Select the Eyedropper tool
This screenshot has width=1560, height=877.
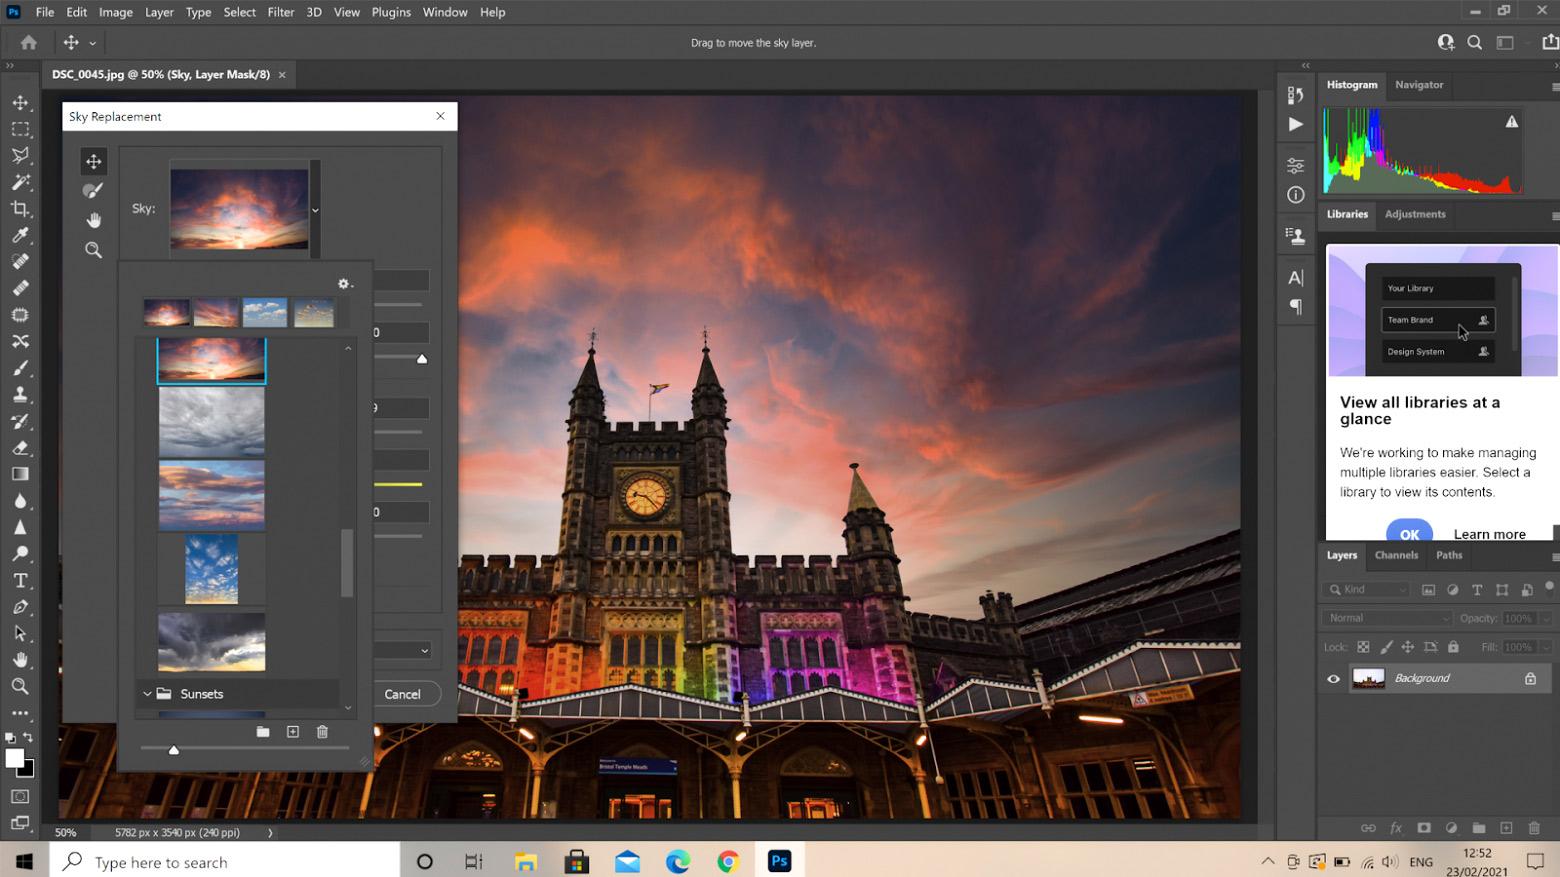coord(20,235)
